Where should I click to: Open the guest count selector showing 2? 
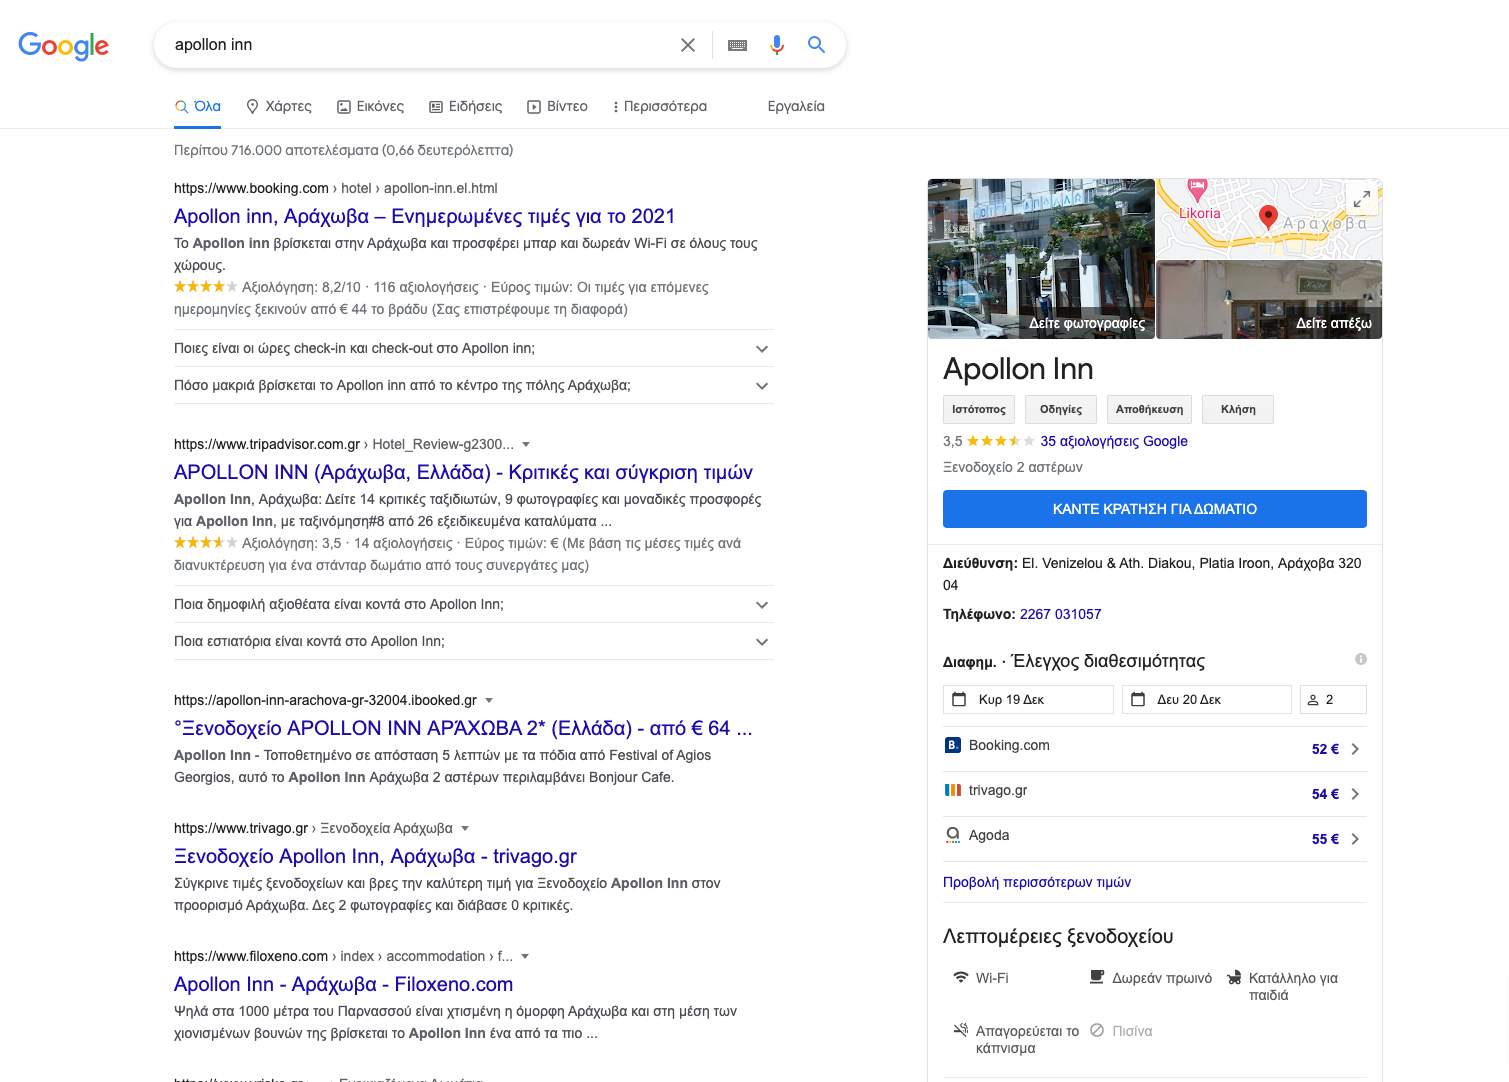click(1333, 699)
